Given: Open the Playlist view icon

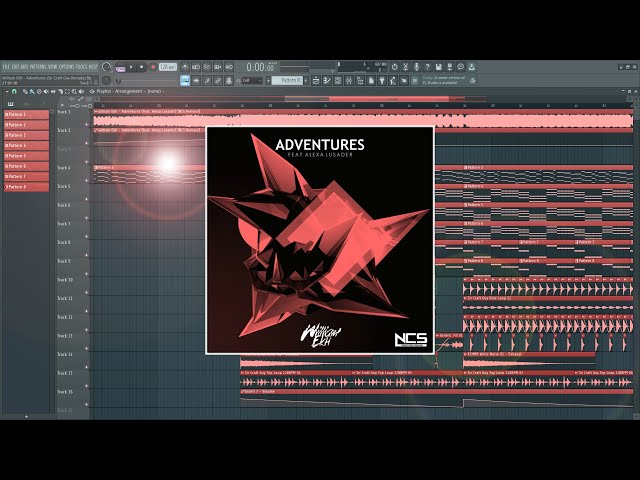Looking at the screenshot, I should pos(316,80).
